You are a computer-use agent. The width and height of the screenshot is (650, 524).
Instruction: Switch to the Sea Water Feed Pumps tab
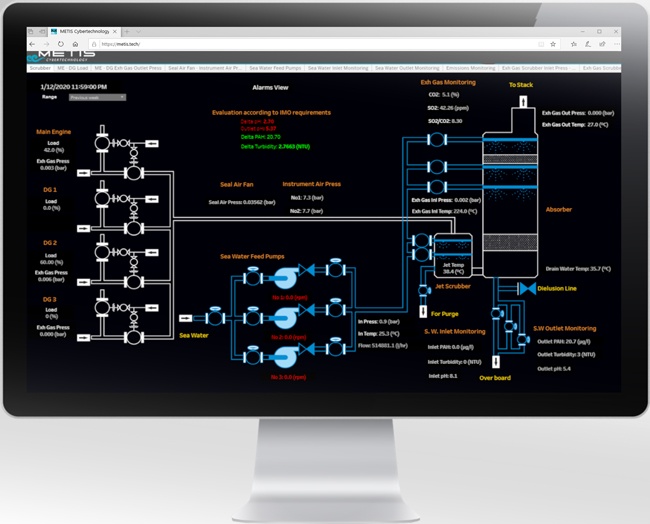click(275, 68)
